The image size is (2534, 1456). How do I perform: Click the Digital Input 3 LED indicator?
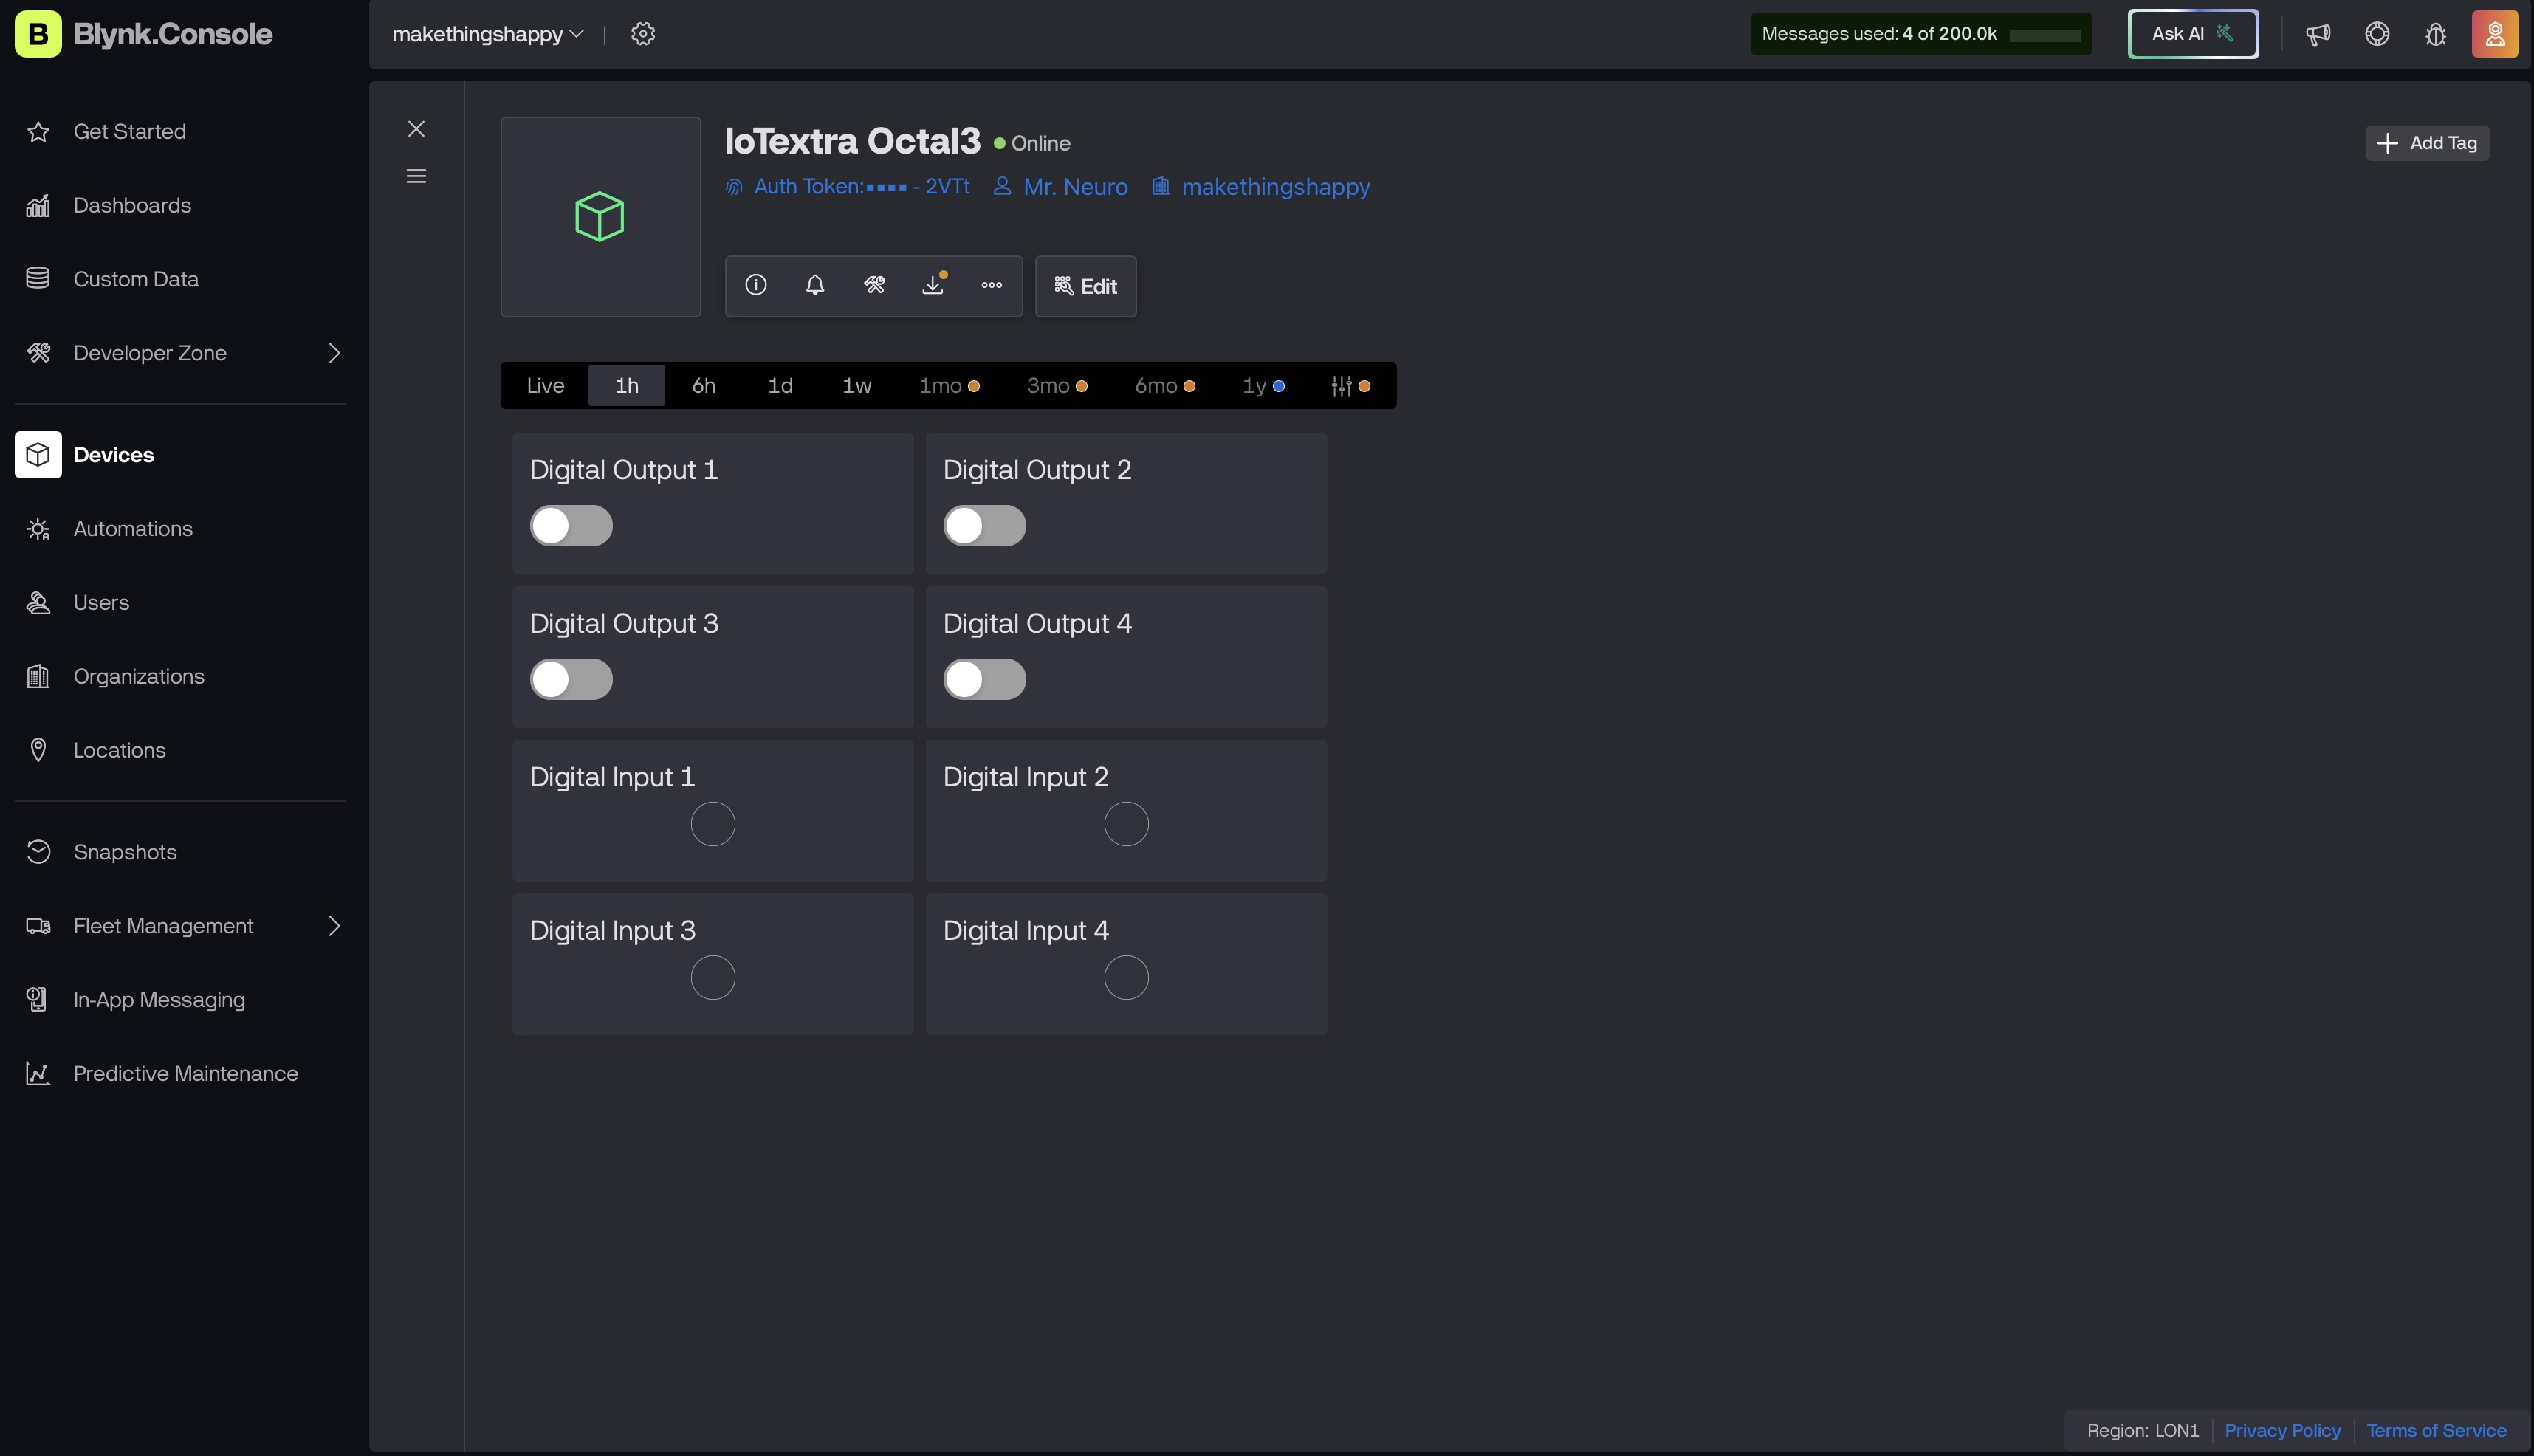(713, 978)
